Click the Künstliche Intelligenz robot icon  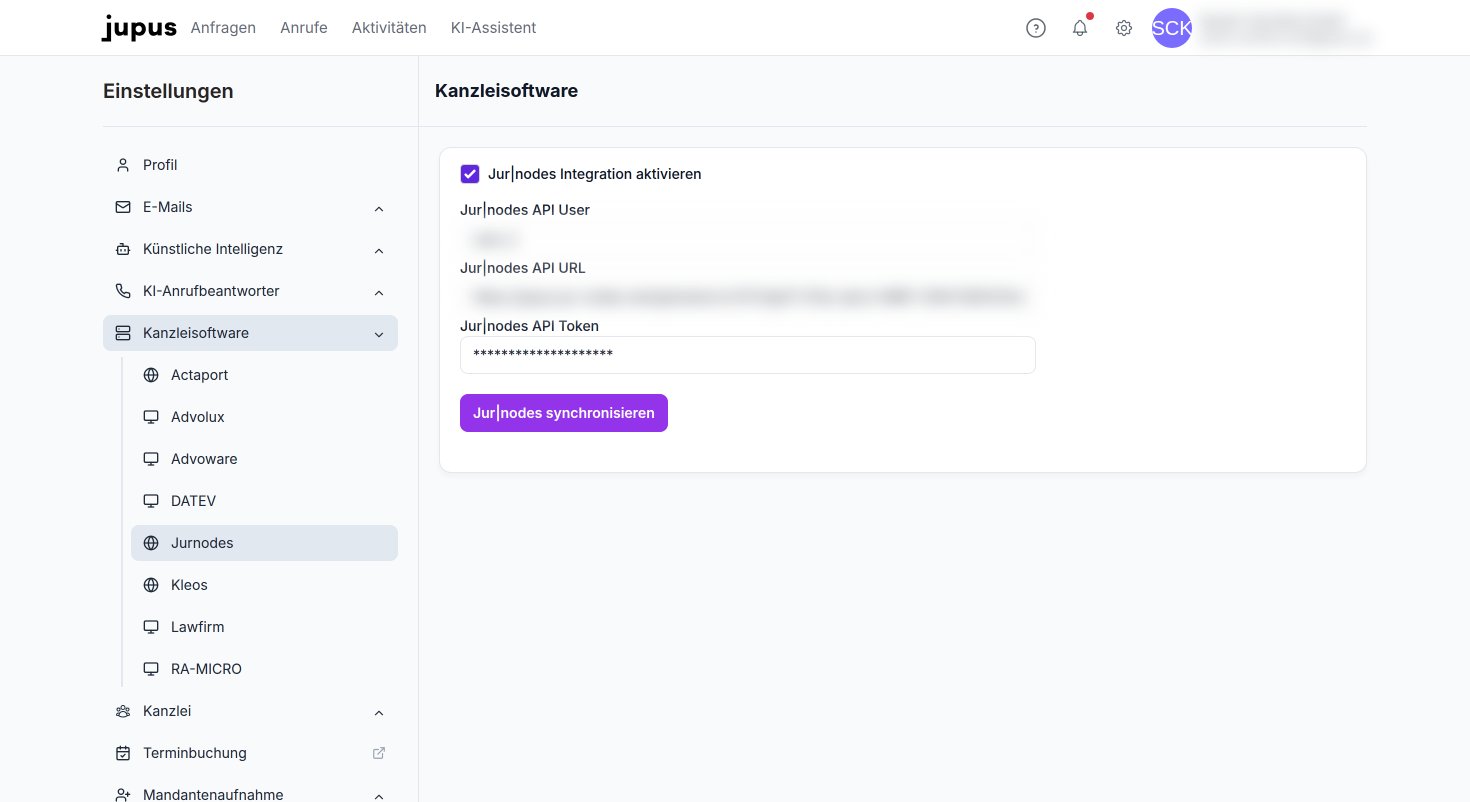pos(123,249)
